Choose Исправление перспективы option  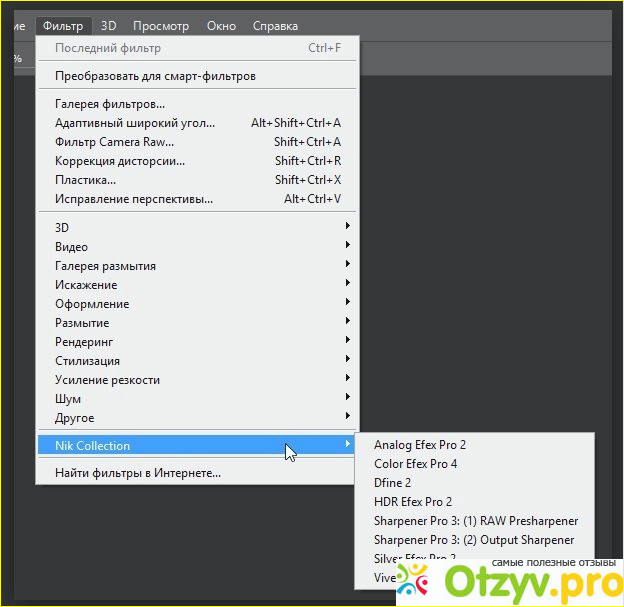134,199
